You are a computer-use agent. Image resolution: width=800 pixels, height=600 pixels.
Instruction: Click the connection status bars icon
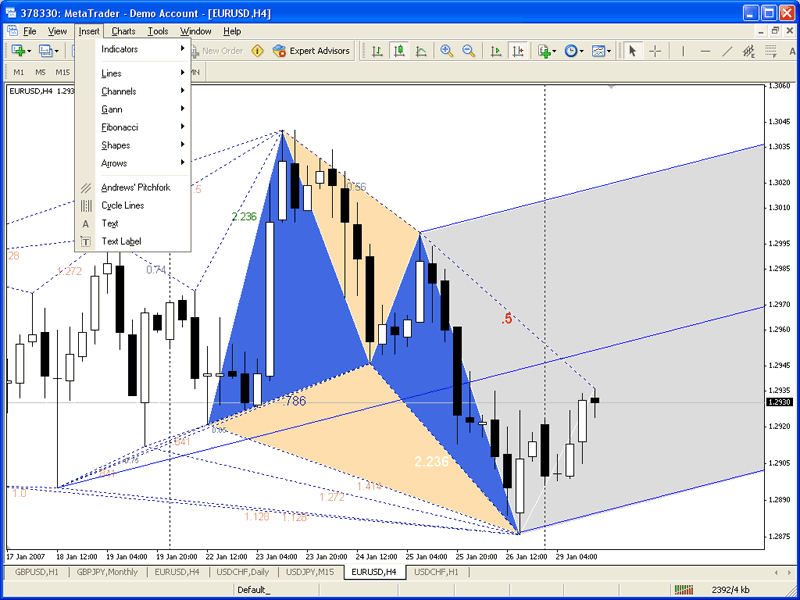tap(684, 590)
